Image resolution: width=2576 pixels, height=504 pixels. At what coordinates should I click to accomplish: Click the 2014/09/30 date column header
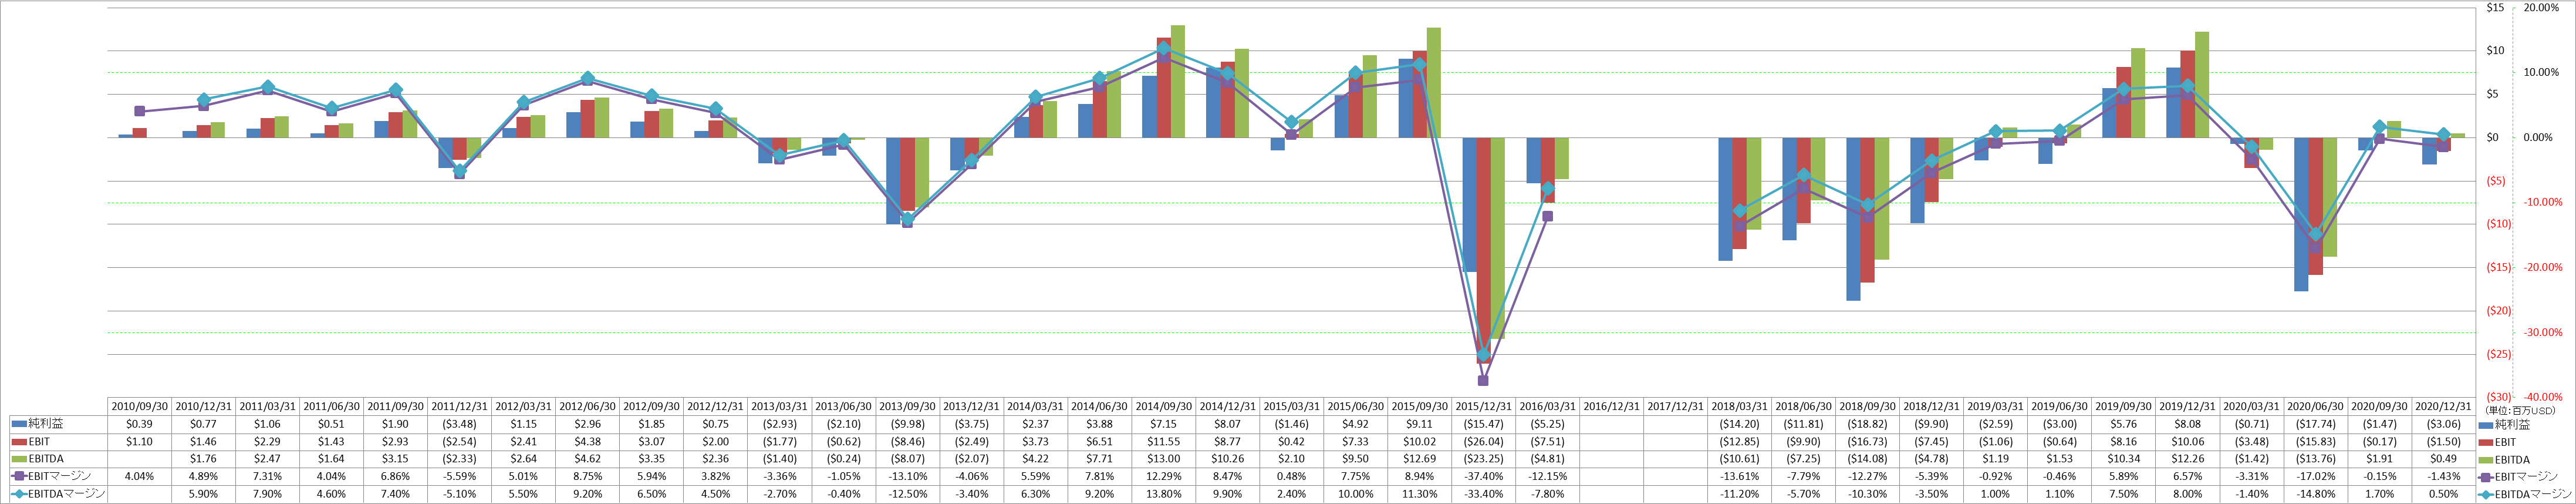click(1164, 407)
